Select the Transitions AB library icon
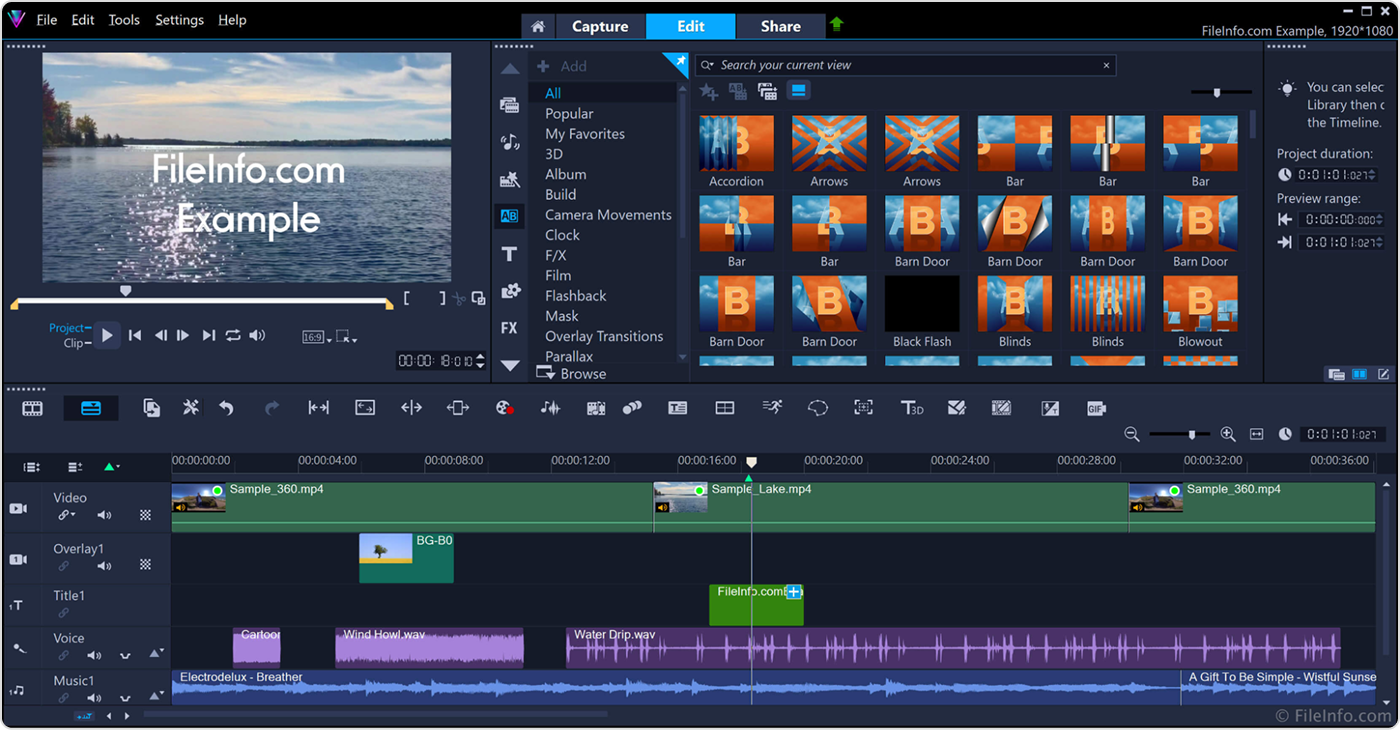 pyautogui.click(x=509, y=216)
